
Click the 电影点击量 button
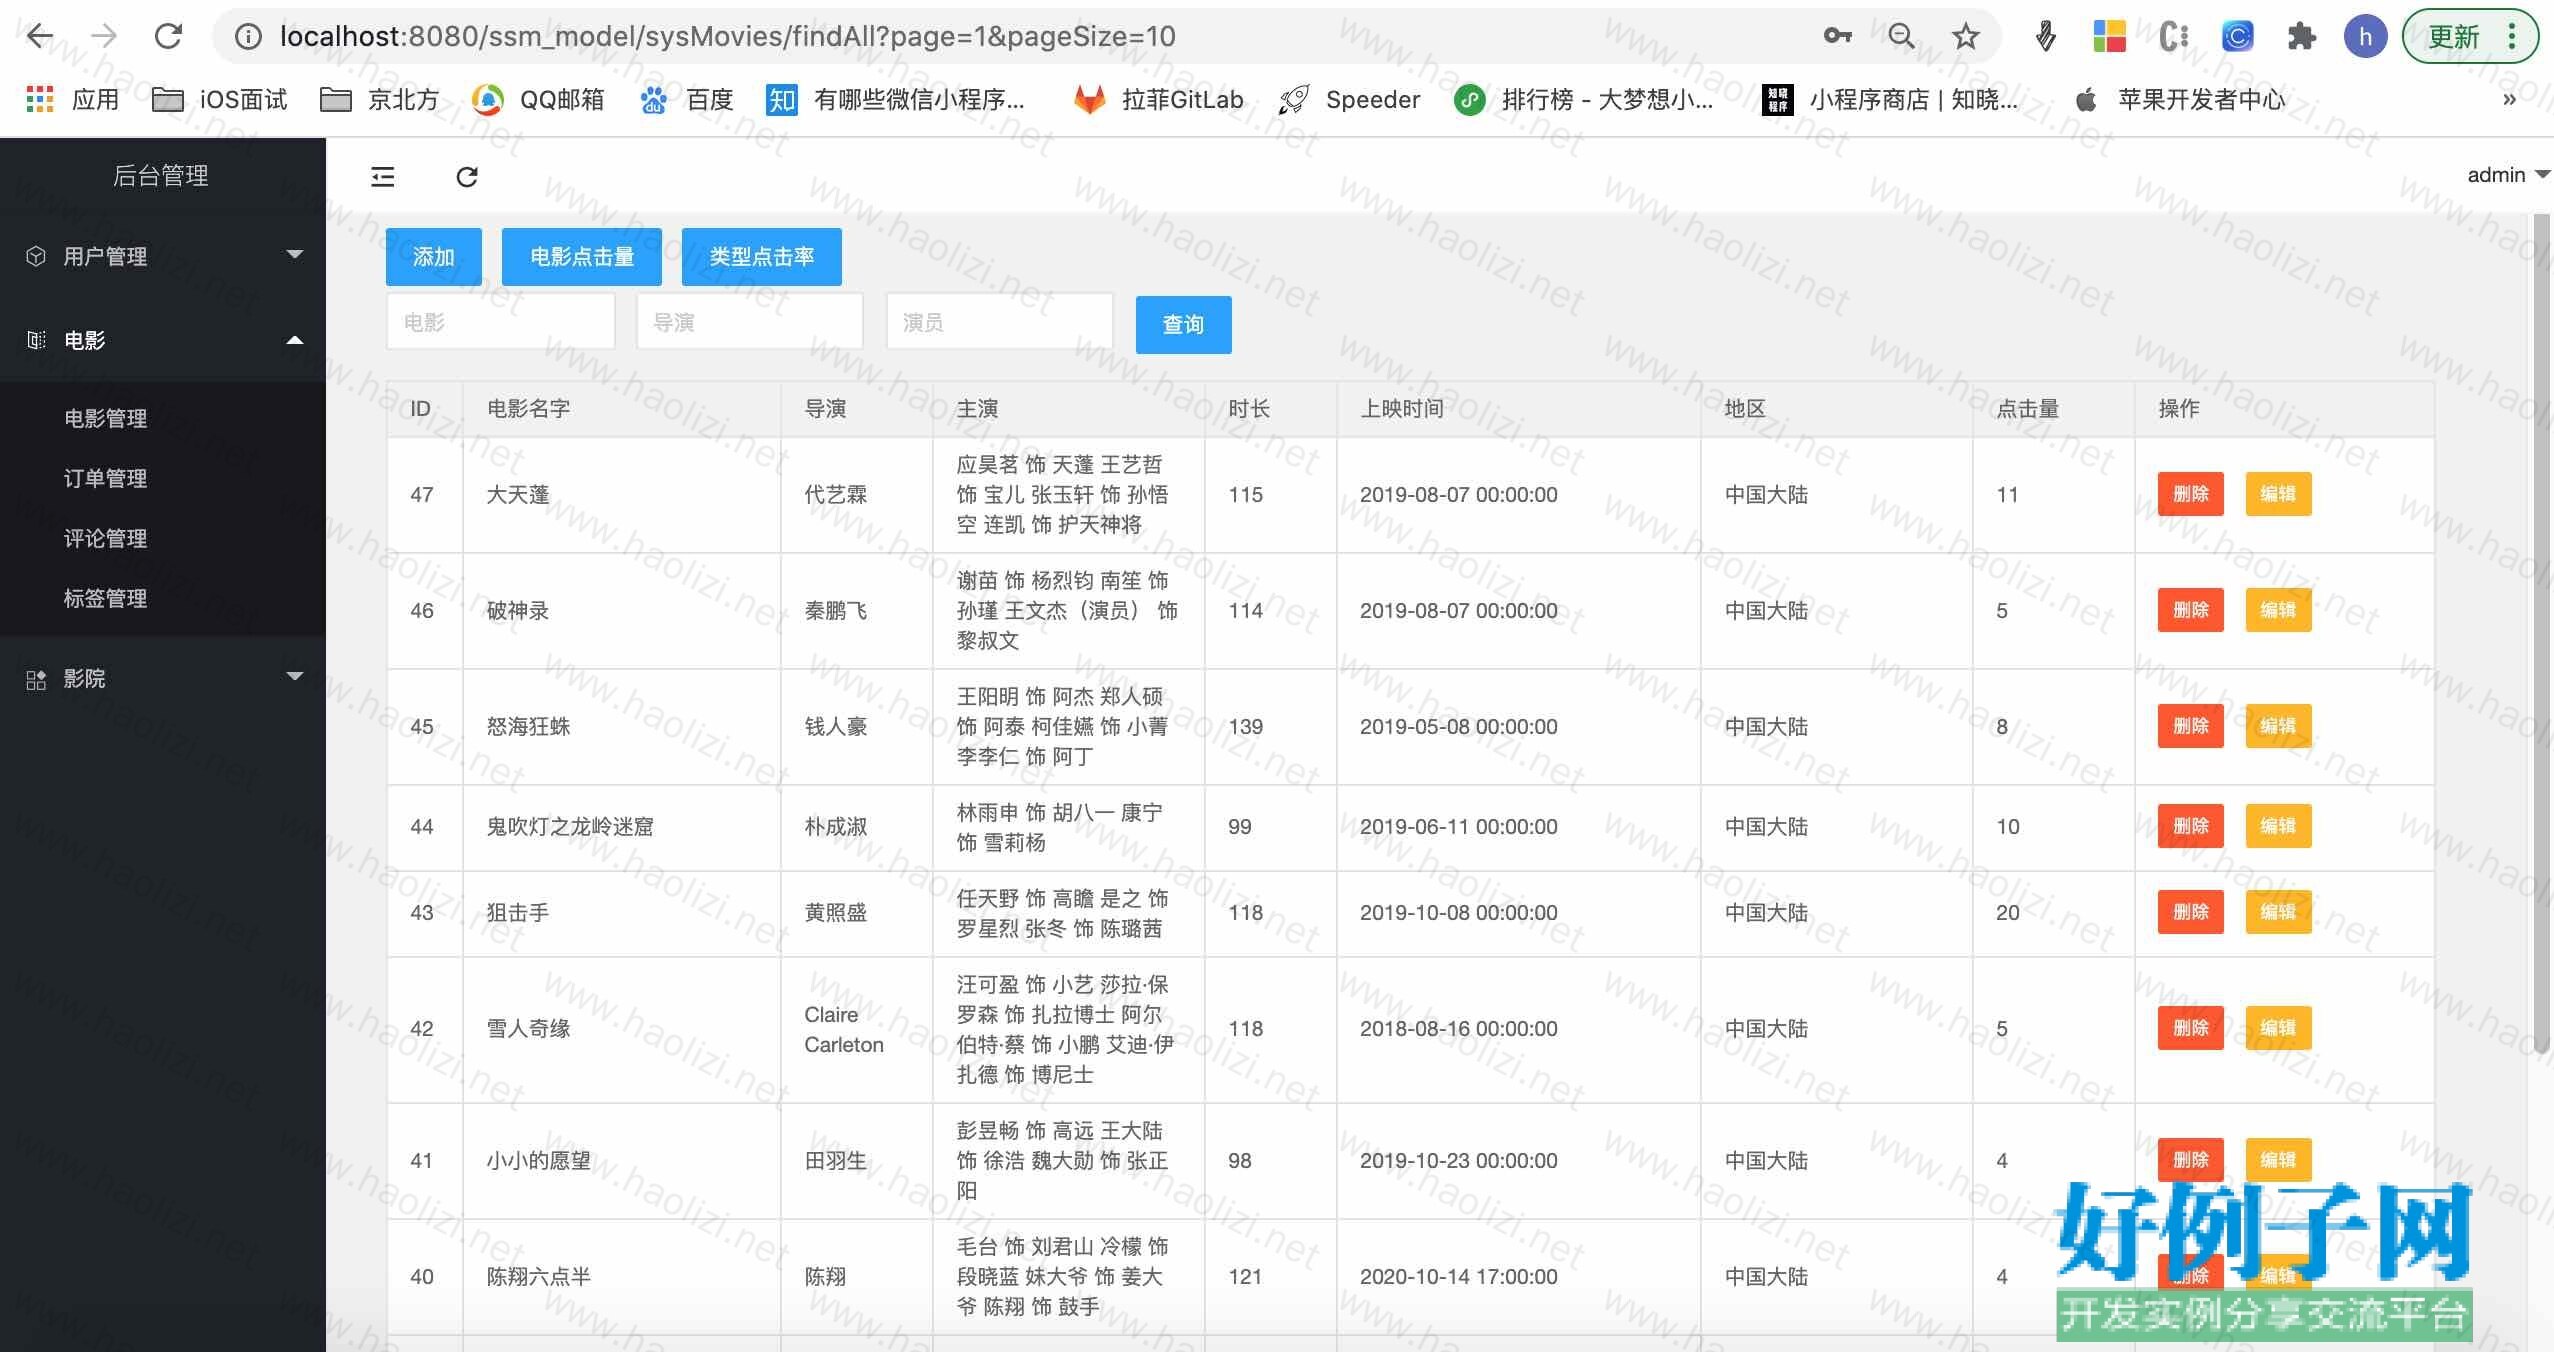(581, 257)
